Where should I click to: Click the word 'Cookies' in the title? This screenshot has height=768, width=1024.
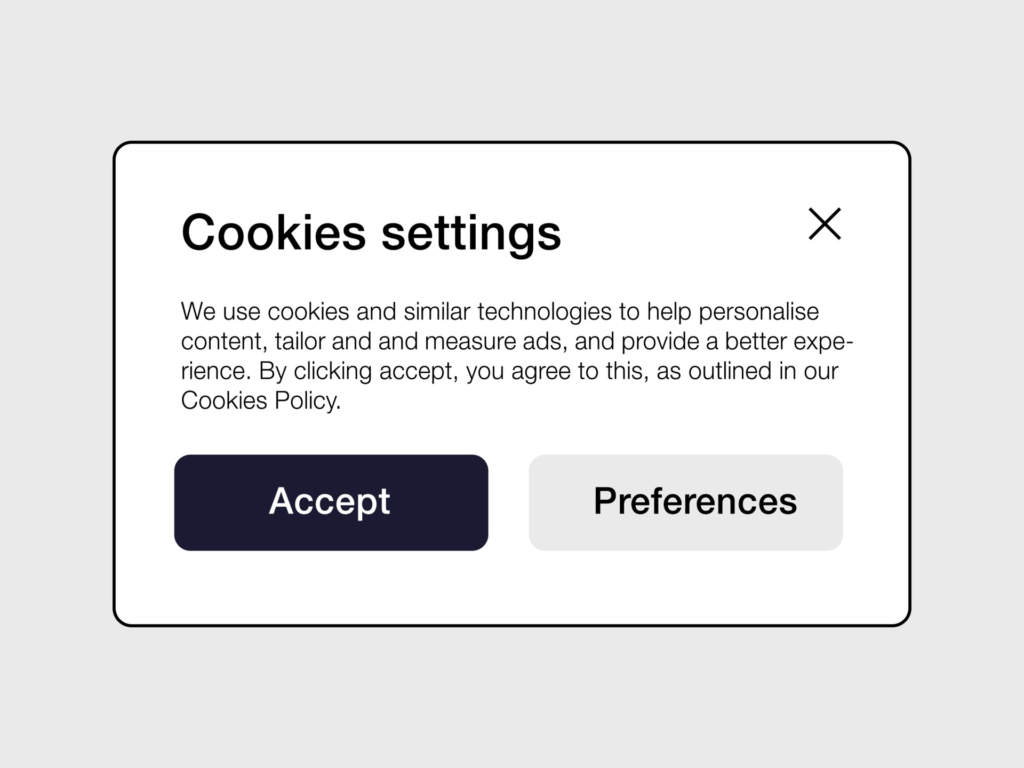click(x=274, y=232)
